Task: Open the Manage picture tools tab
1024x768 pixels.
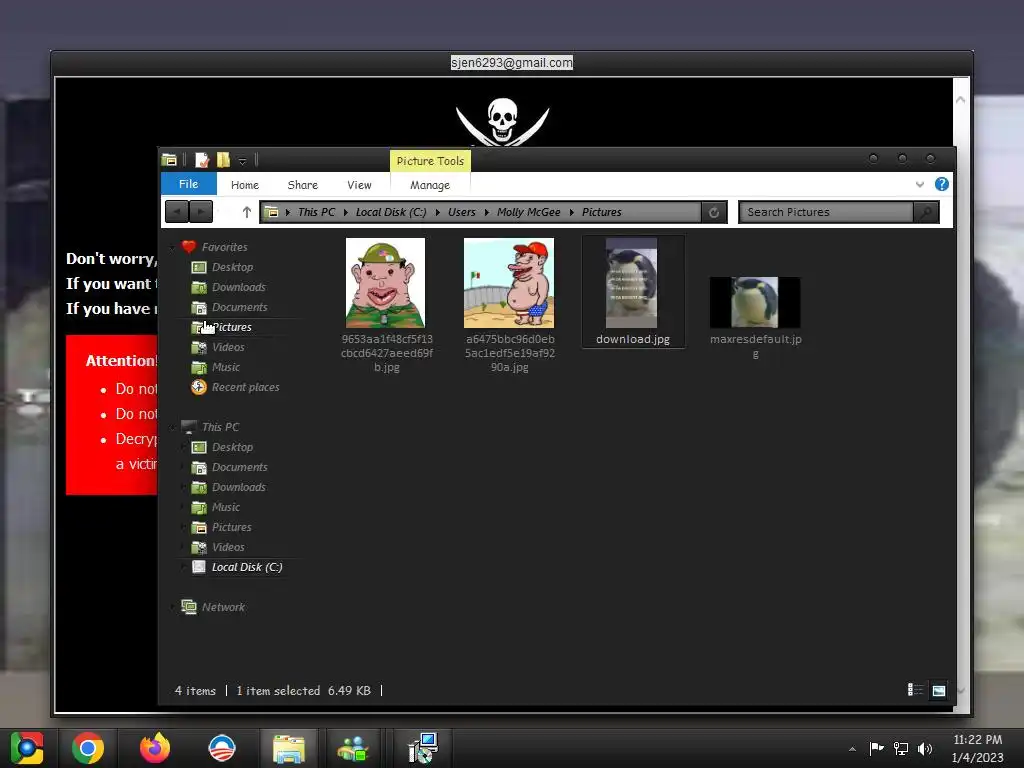Action: click(x=430, y=185)
